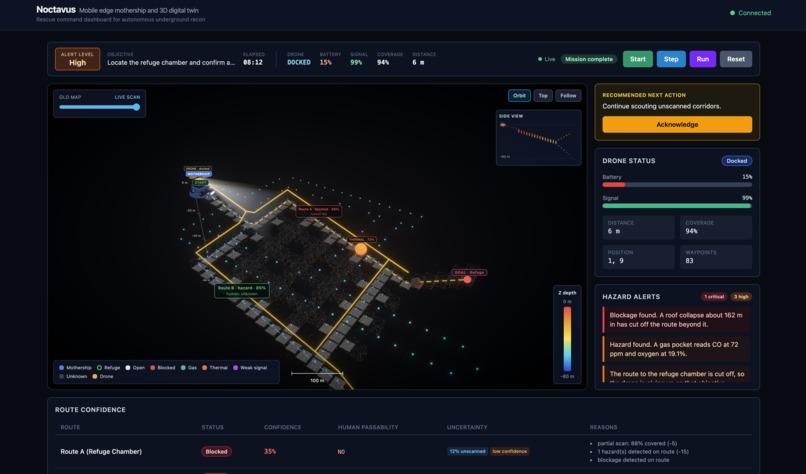Viewport: 806px width, 474px height.
Task: Click the Gas legend dot
Action: tap(184, 368)
